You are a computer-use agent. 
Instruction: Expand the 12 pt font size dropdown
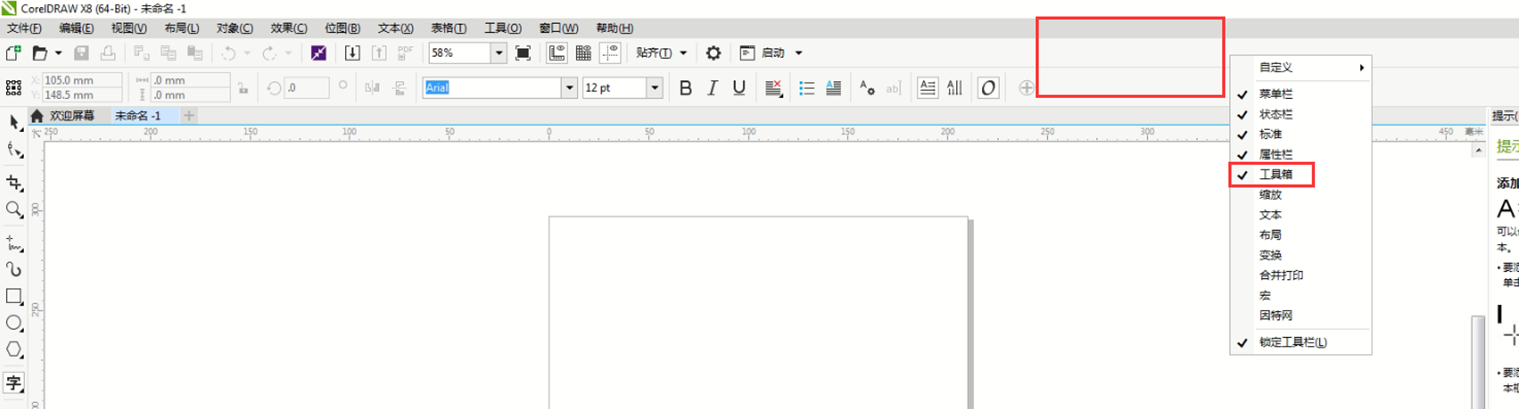click(654, 88)
